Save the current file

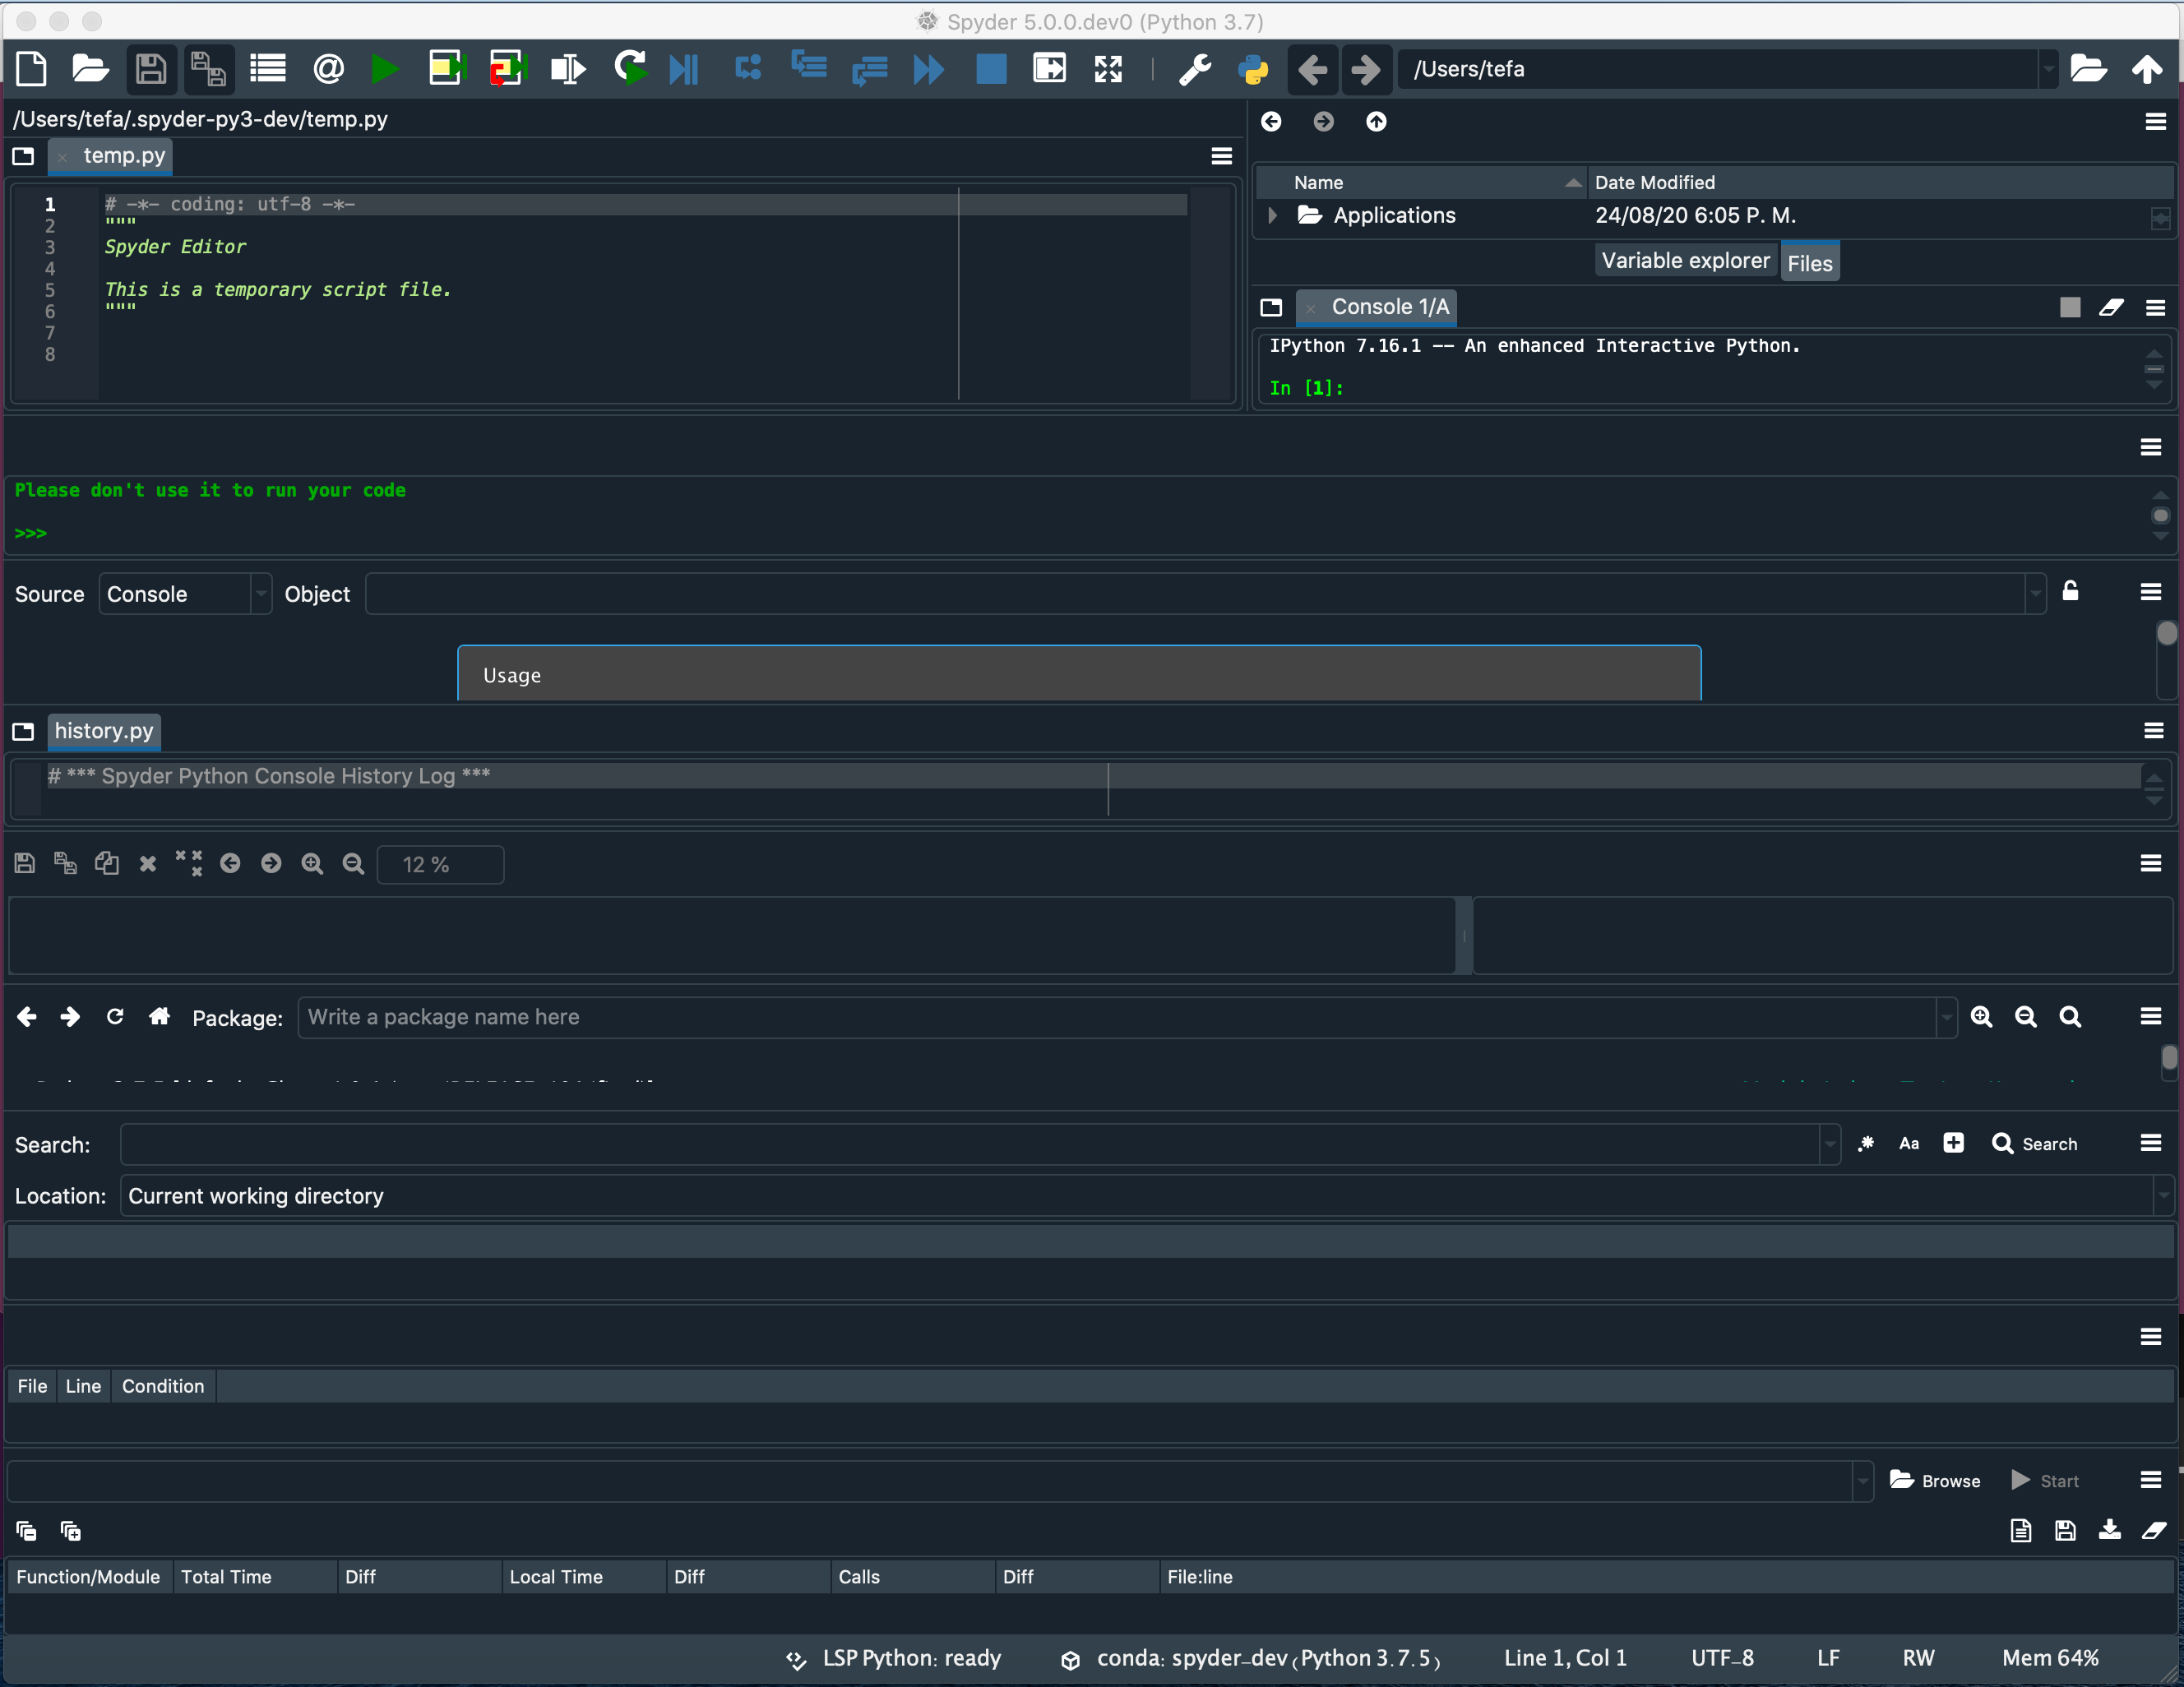[151, 69]
